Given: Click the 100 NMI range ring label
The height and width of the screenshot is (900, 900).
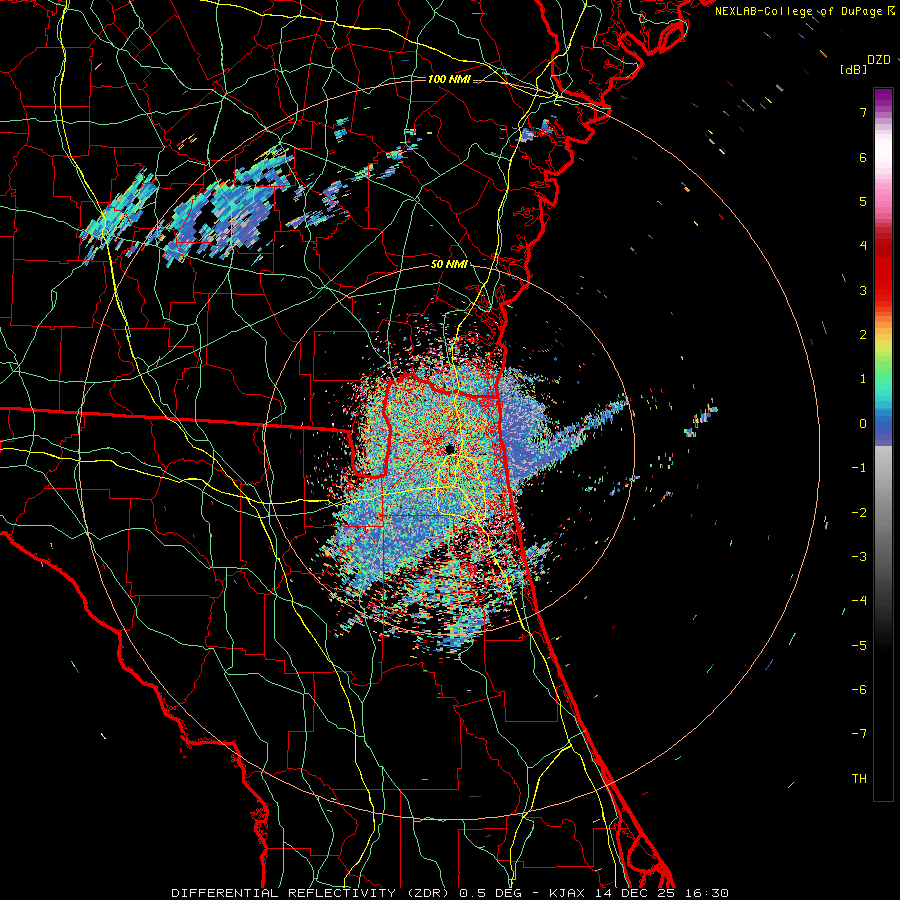Looking at the screenshot, I should coord(449,79).
